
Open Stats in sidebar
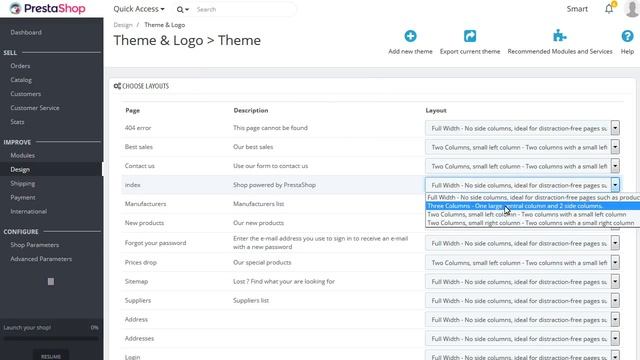17,122
